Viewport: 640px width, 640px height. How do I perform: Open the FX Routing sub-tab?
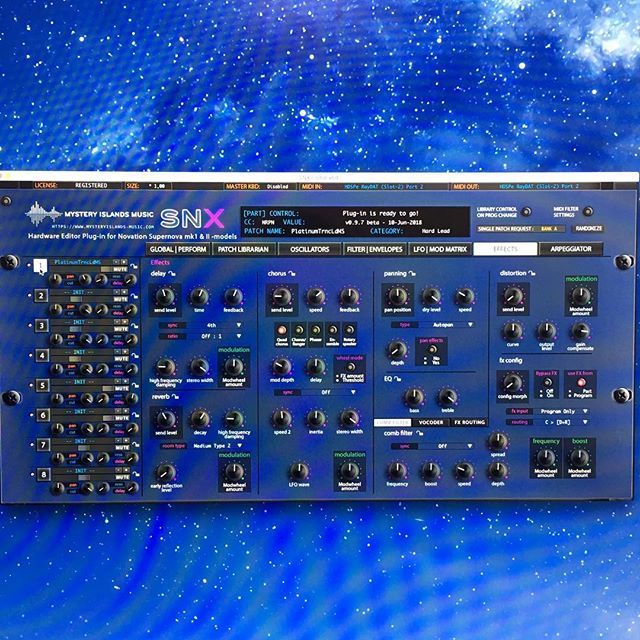(469, 422)
